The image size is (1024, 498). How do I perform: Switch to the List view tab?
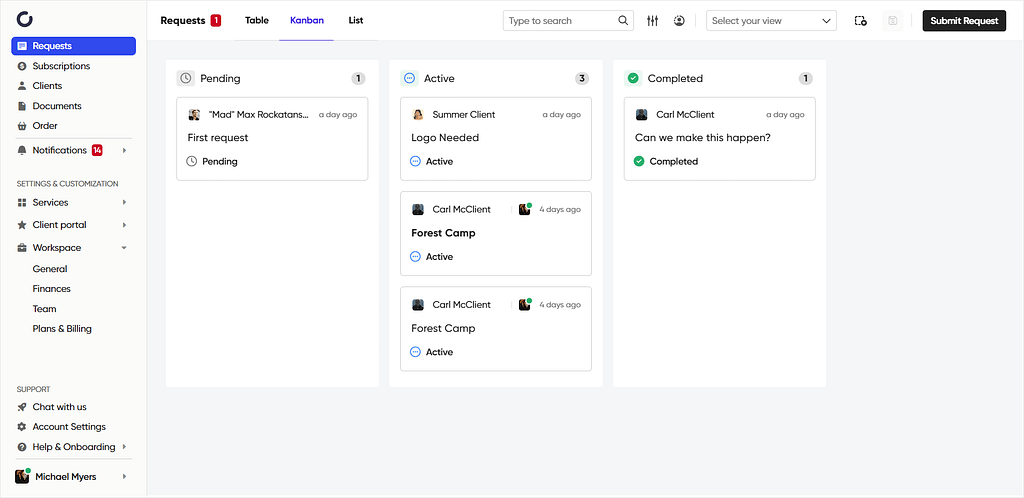356,20
